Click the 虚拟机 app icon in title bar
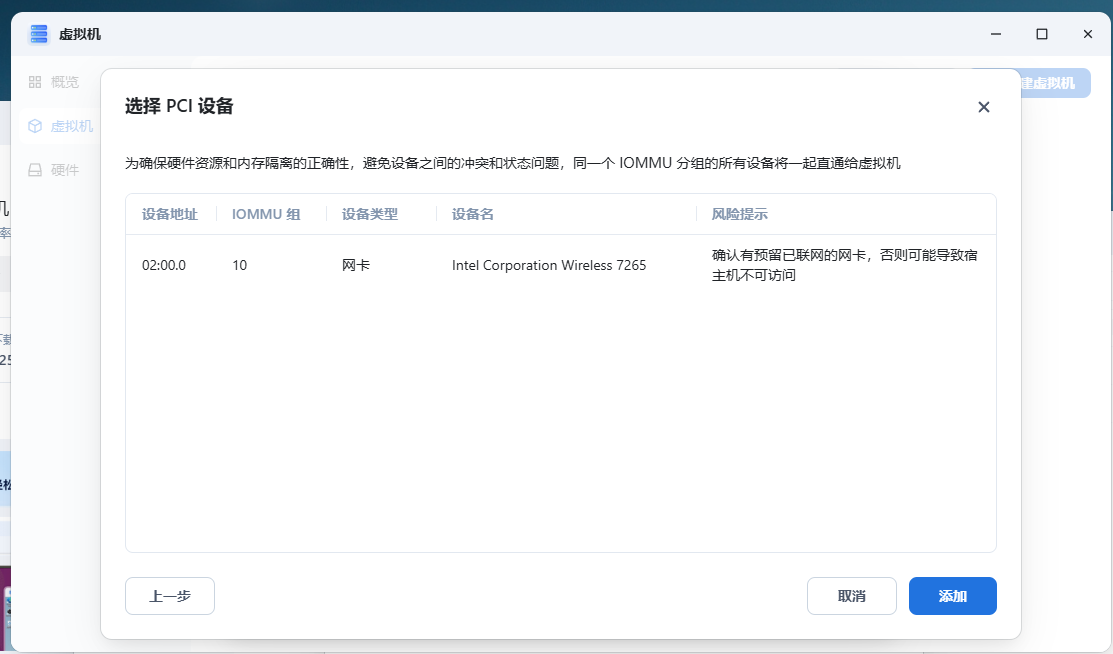The image size is (1113, 654). coord(39,34)
